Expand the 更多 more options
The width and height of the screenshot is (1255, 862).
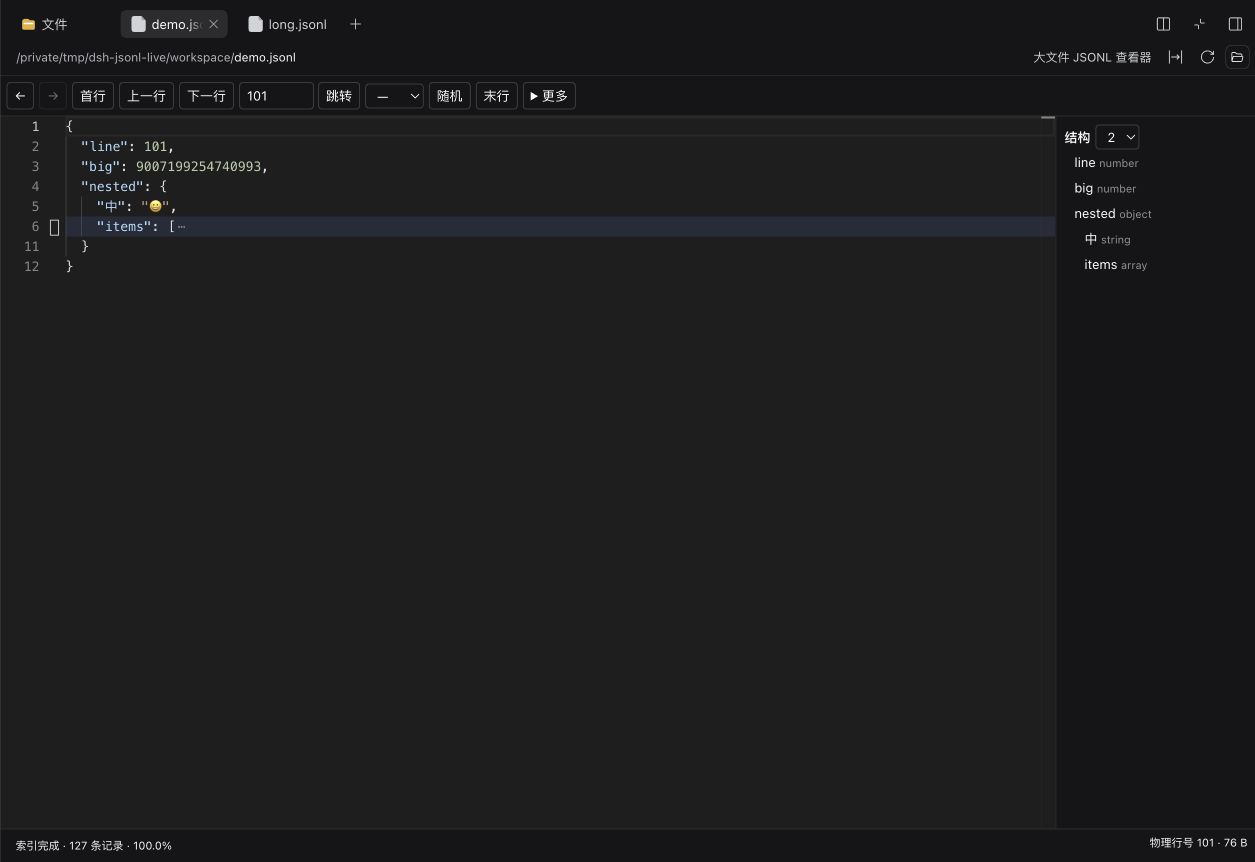click(x=549, y=96)
